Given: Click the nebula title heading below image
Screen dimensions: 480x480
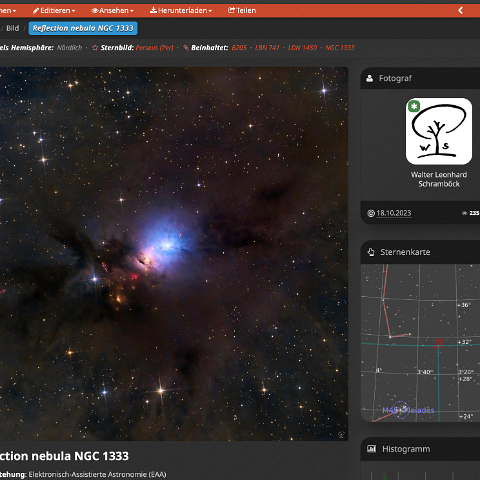Looking at the screenshot, I should [64, 456].
